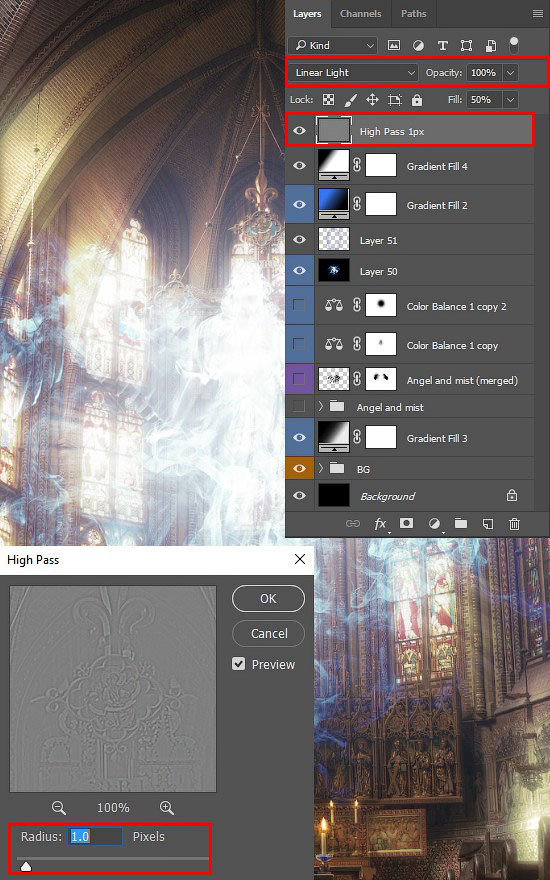Create a new group folder

pos(461,523)
